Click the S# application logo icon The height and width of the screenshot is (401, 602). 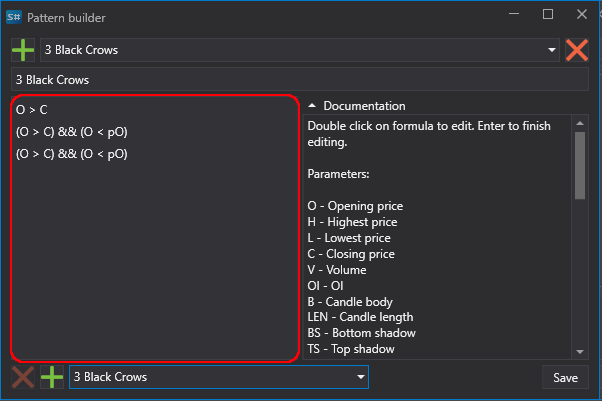(14, 17)
